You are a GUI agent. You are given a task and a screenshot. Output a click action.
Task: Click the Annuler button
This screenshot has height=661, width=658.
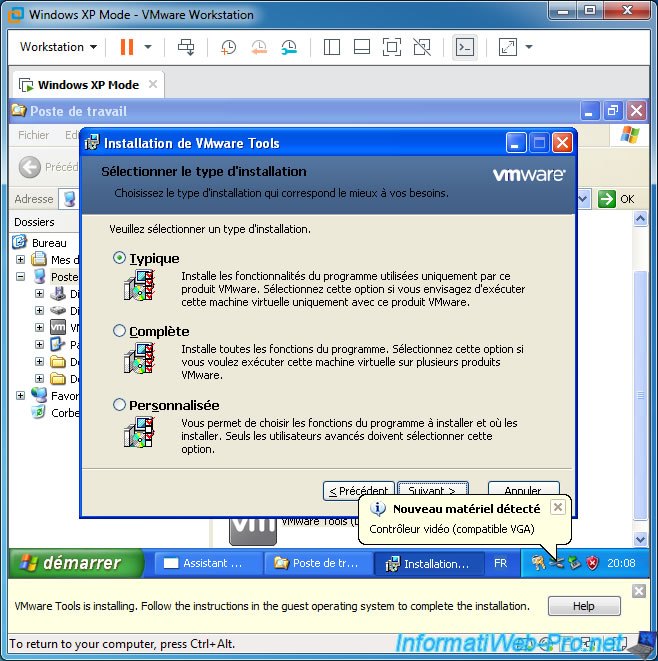(x=524, y=491)
